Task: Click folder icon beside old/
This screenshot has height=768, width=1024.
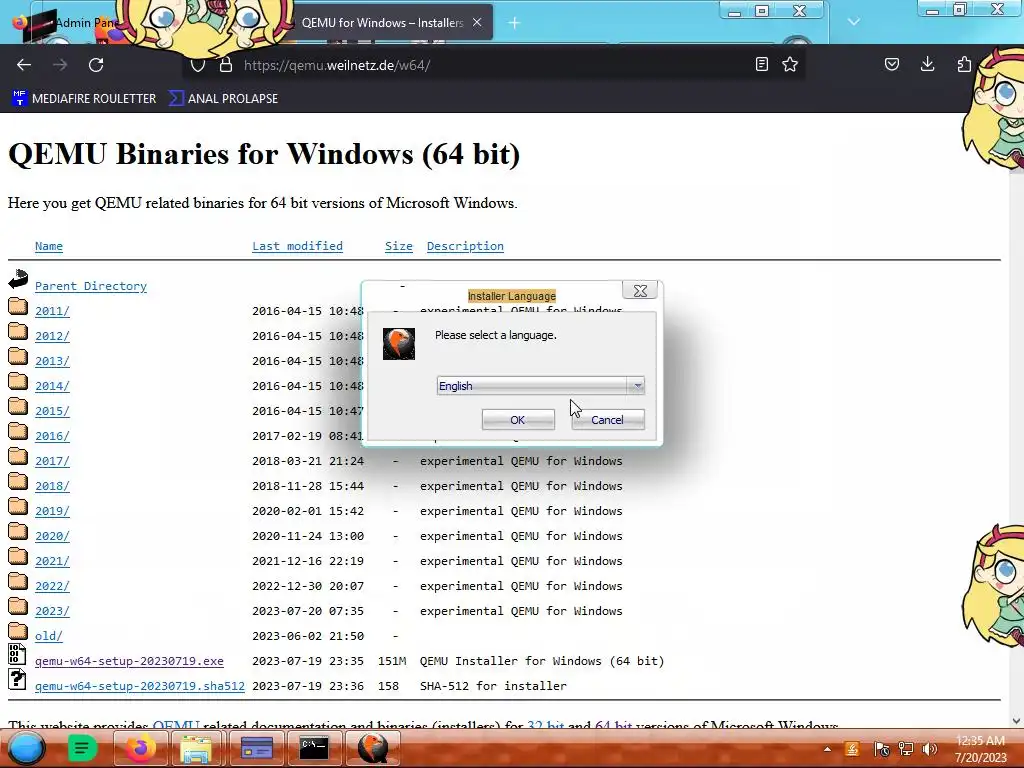Action: pos(18,631)
